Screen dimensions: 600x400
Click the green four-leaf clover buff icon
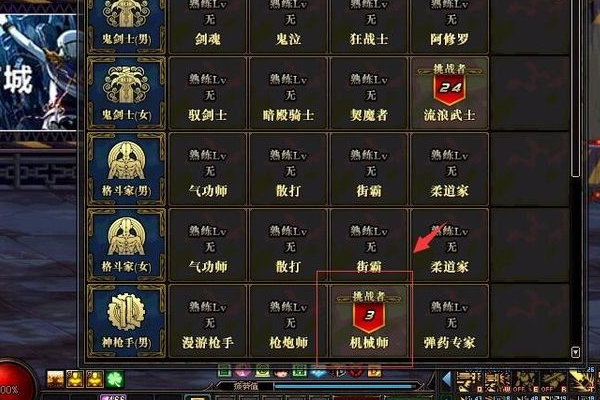114,379
